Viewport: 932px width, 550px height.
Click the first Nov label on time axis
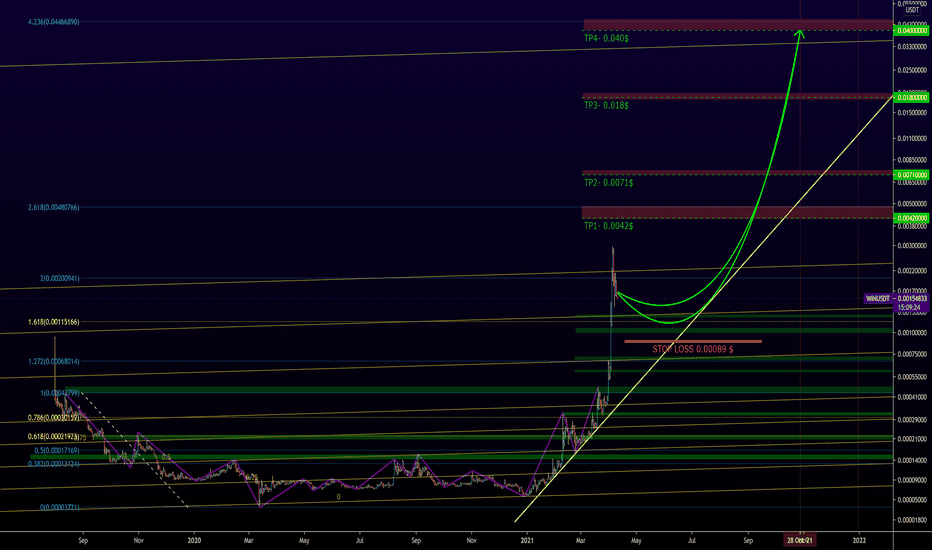138,540
